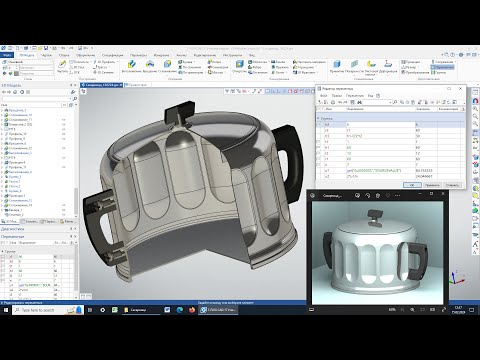
Task: Switch to the Чертёж ribbon tab
Action: coord(46,55)
